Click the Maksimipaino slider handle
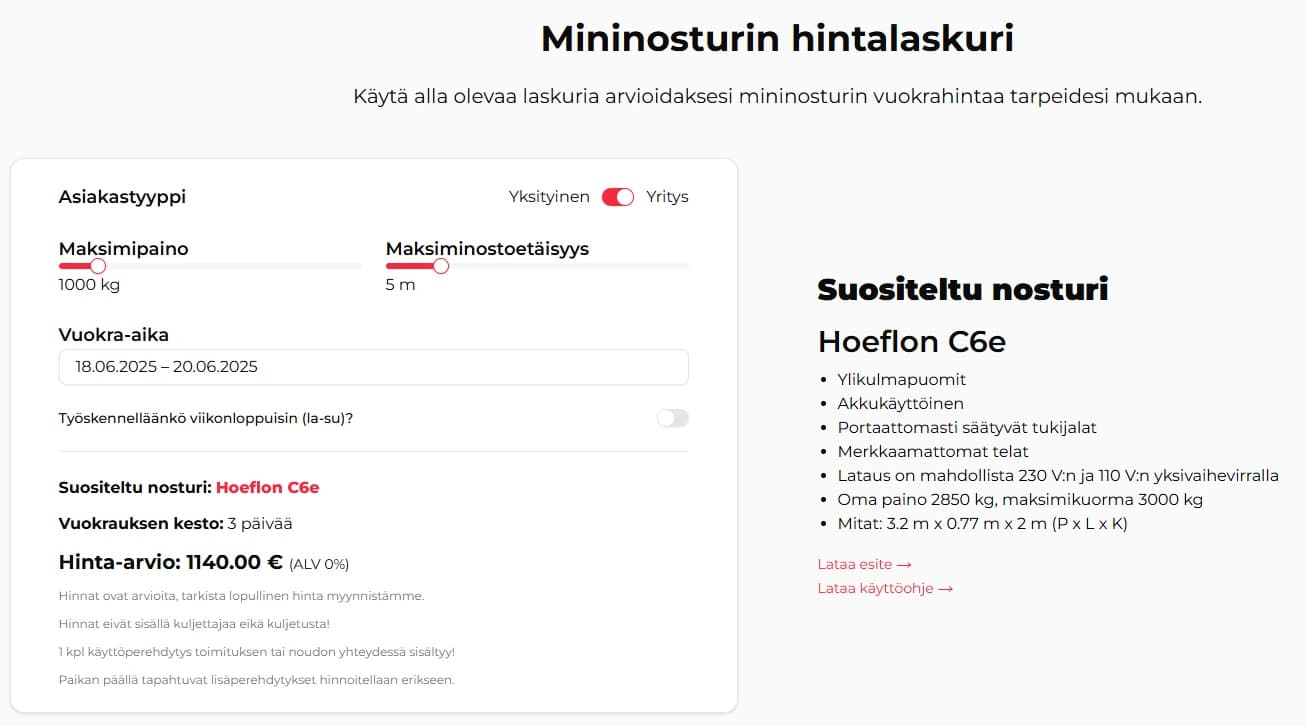The width and height of the screenshot is (1306, 726). [98, 266]
